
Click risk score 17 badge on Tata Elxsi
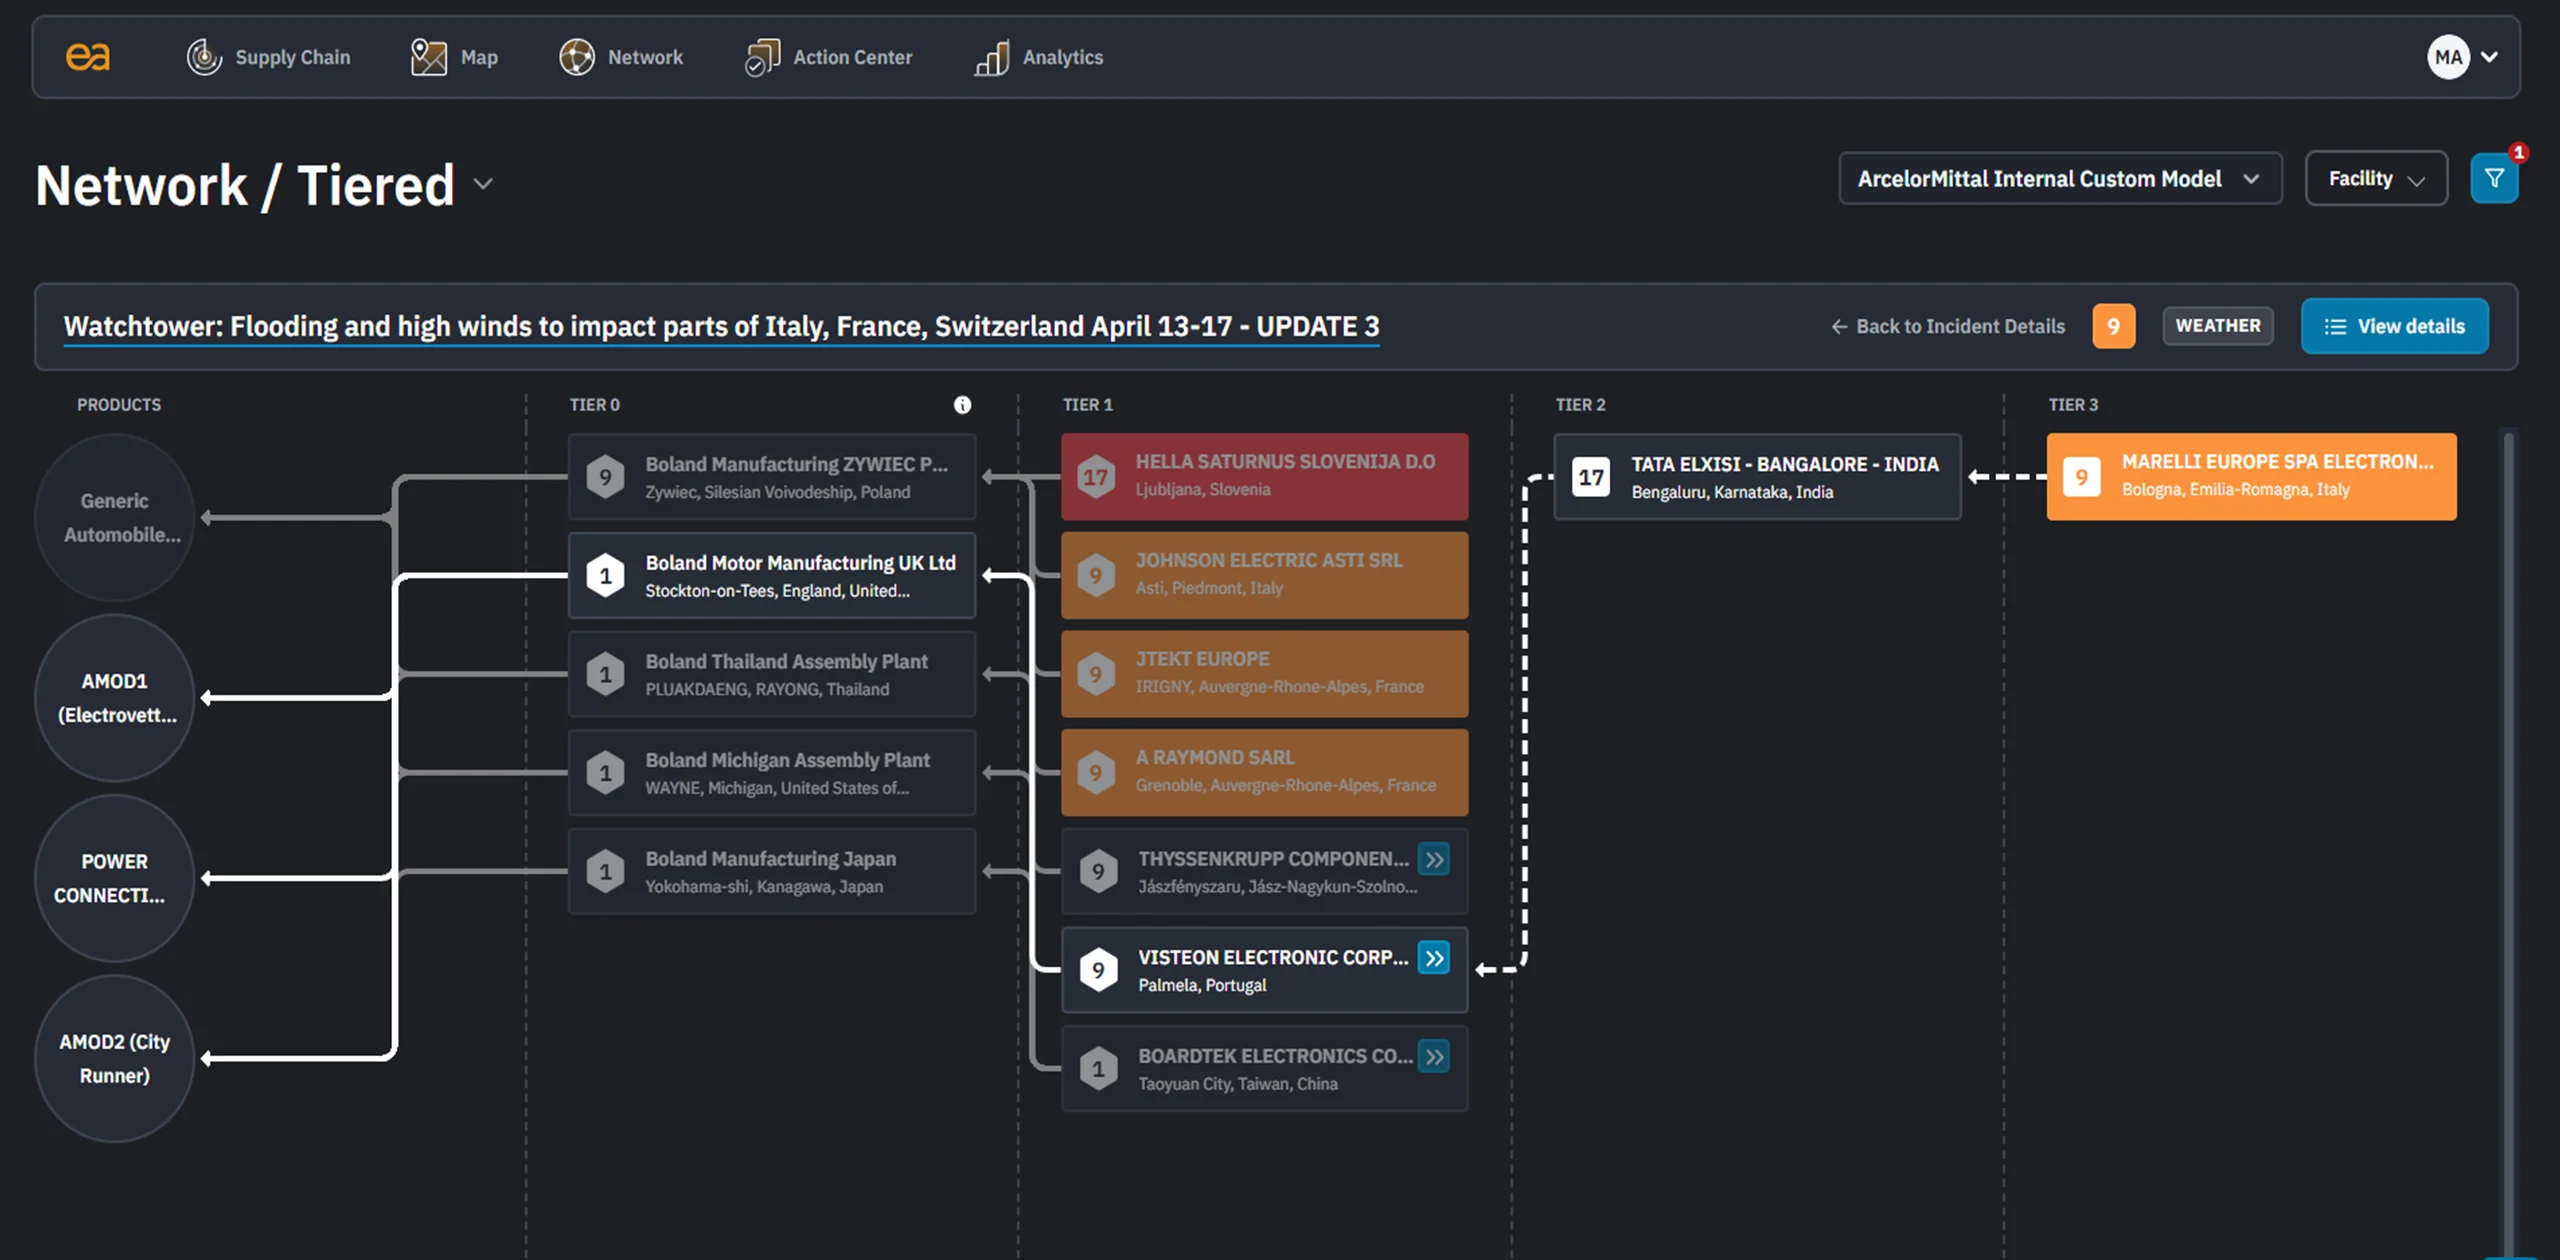[1591, 477]
